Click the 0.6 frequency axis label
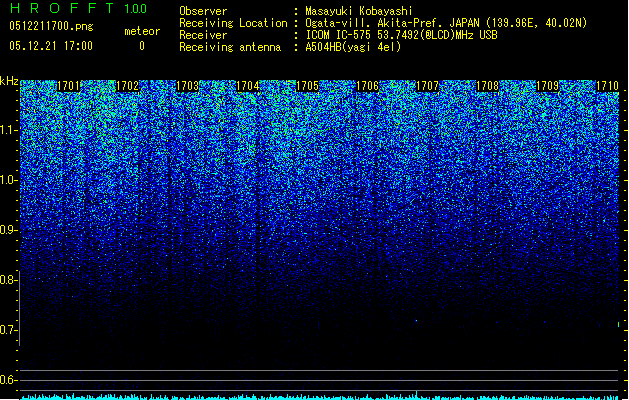The image size is (629, 400). 8,380
